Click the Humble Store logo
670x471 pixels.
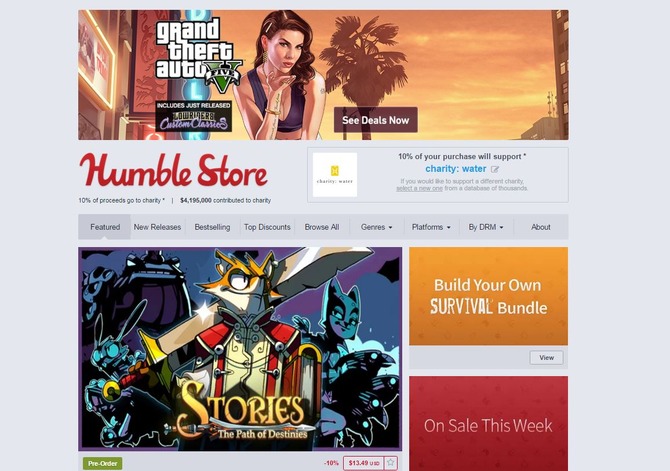(x=173, y=171)
